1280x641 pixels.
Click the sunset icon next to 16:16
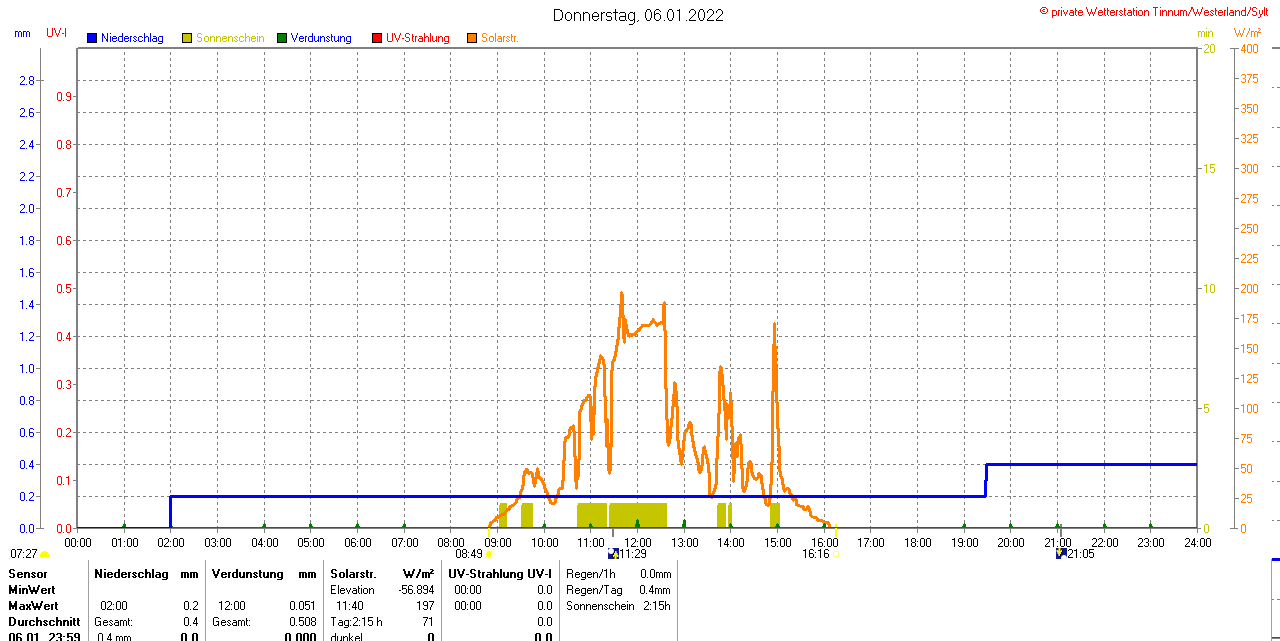tap(837, 554)
